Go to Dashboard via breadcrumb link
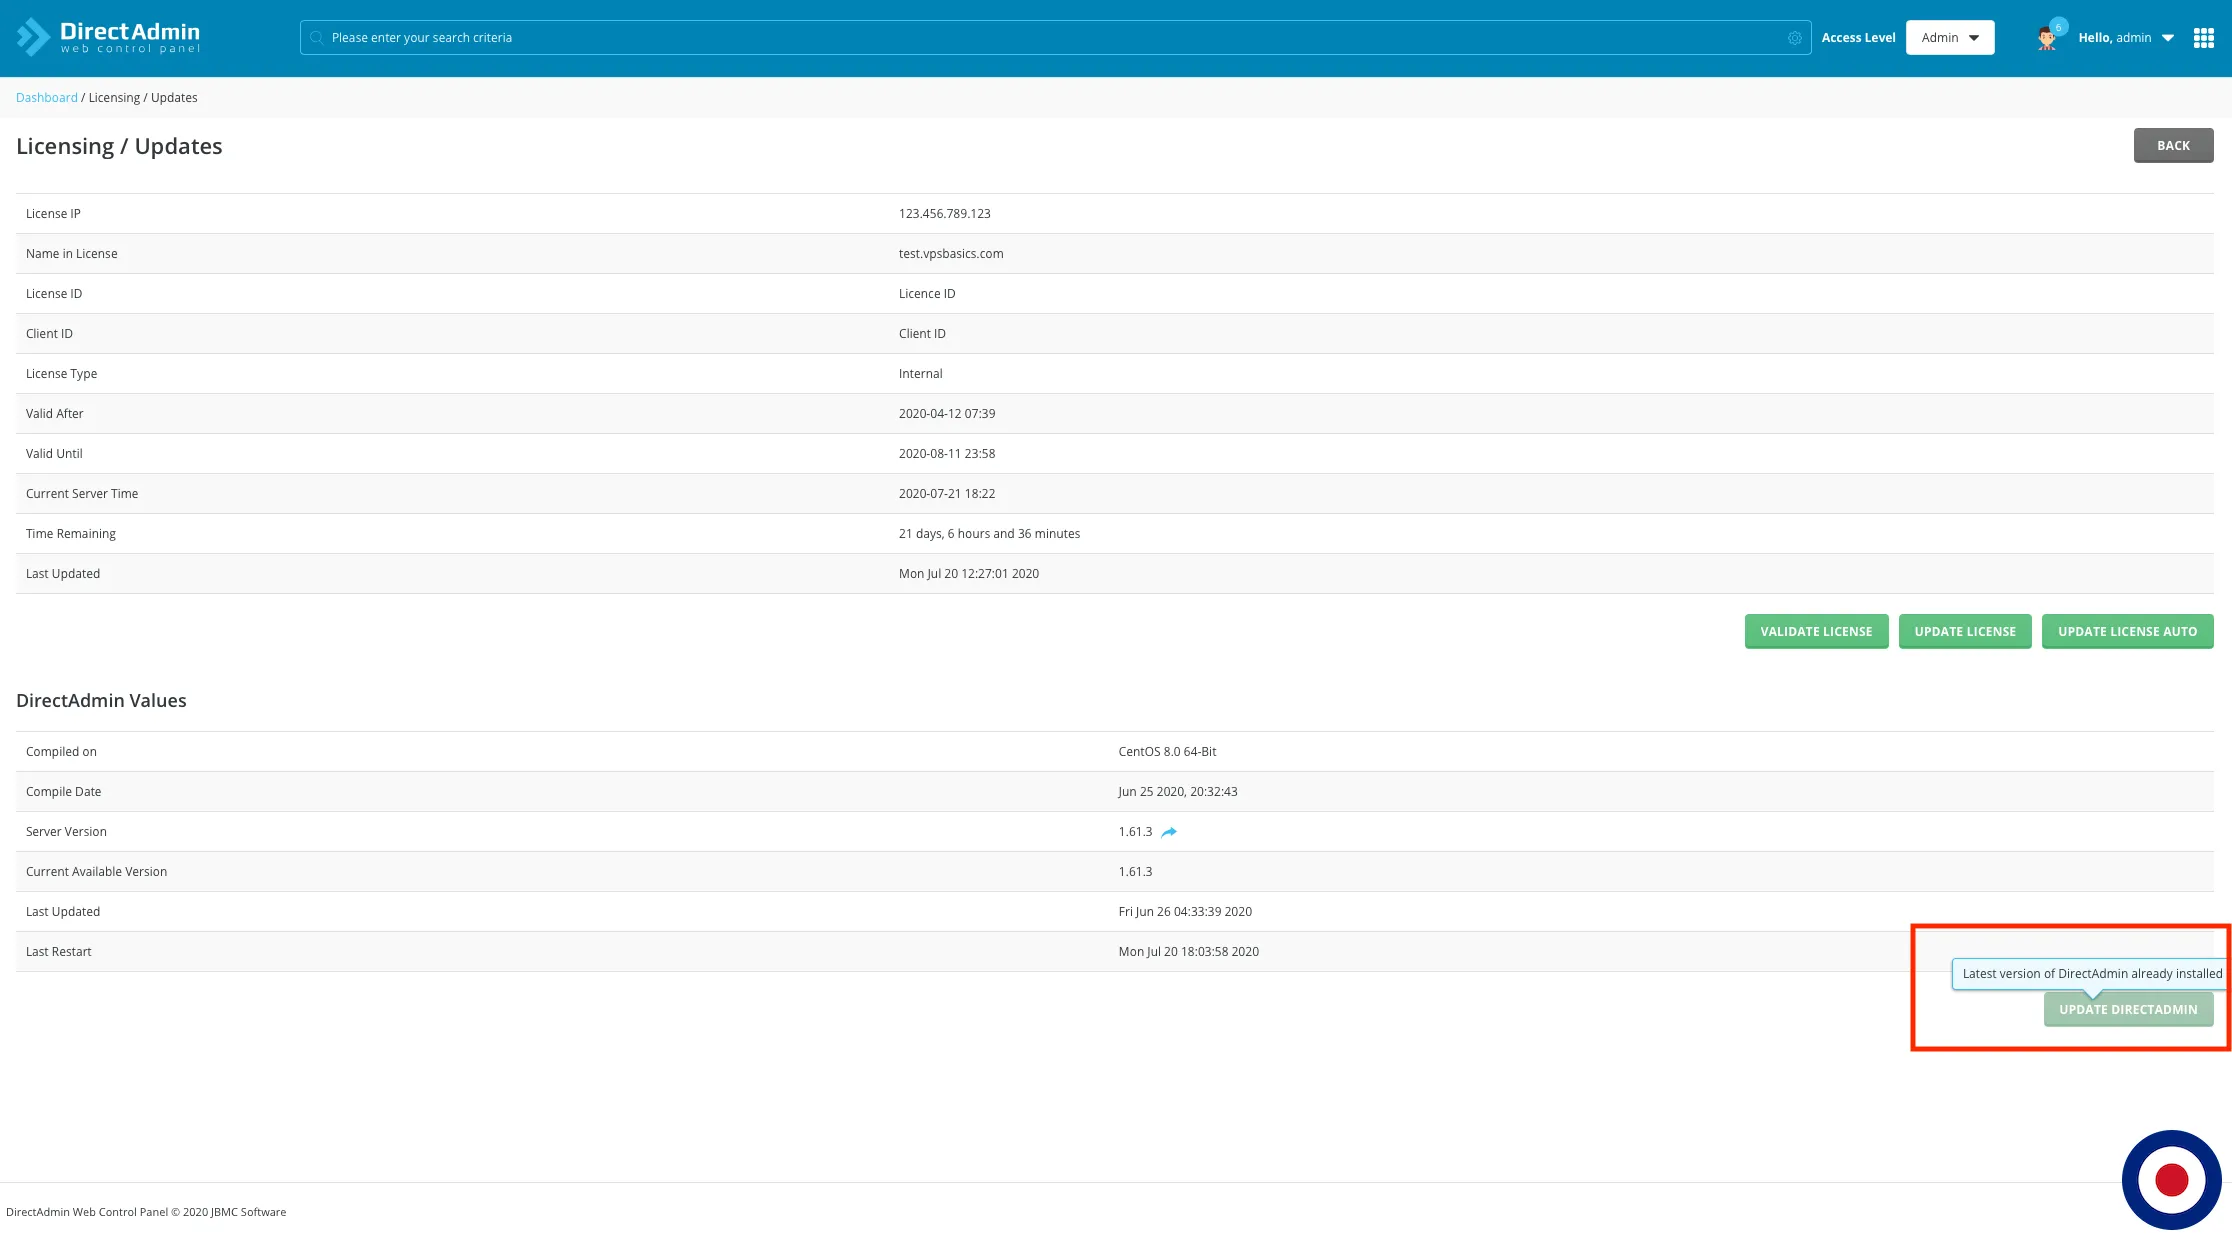The height and width of the screenshot is (1240, 2232). (46, 98)
